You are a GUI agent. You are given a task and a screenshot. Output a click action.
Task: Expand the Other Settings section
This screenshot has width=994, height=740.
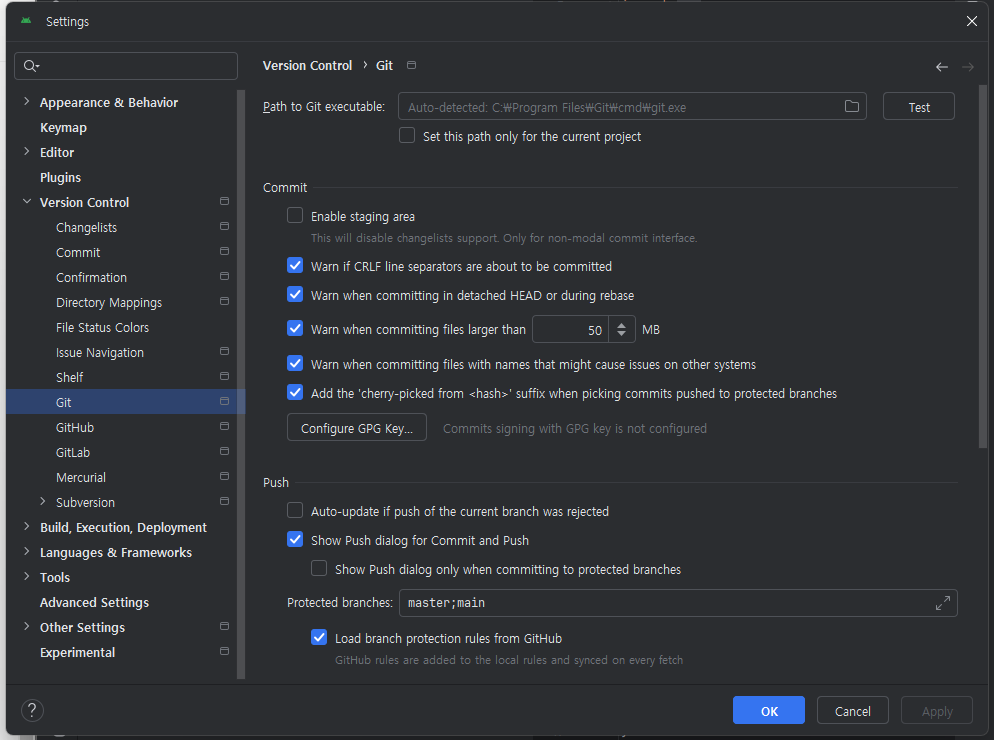[x=27, y=626]
